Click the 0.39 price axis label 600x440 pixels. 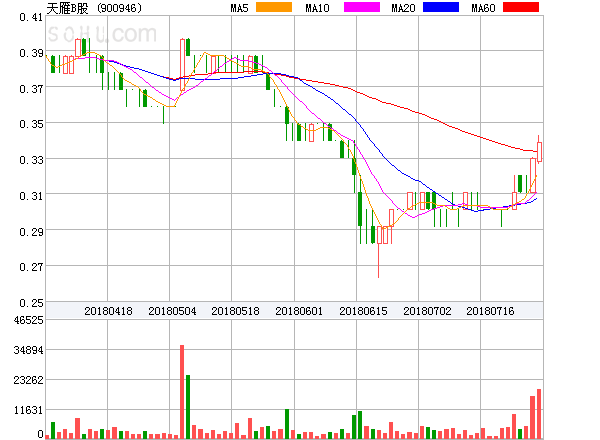31,53
